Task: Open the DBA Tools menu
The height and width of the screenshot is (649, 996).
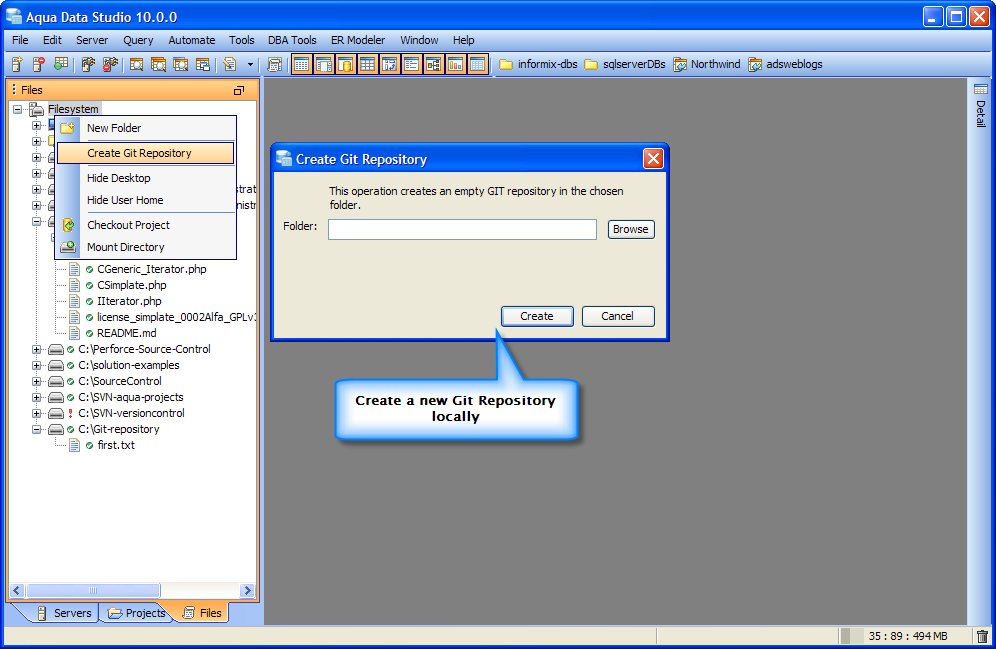Action: pyautogui.click(x=292, y=40)
